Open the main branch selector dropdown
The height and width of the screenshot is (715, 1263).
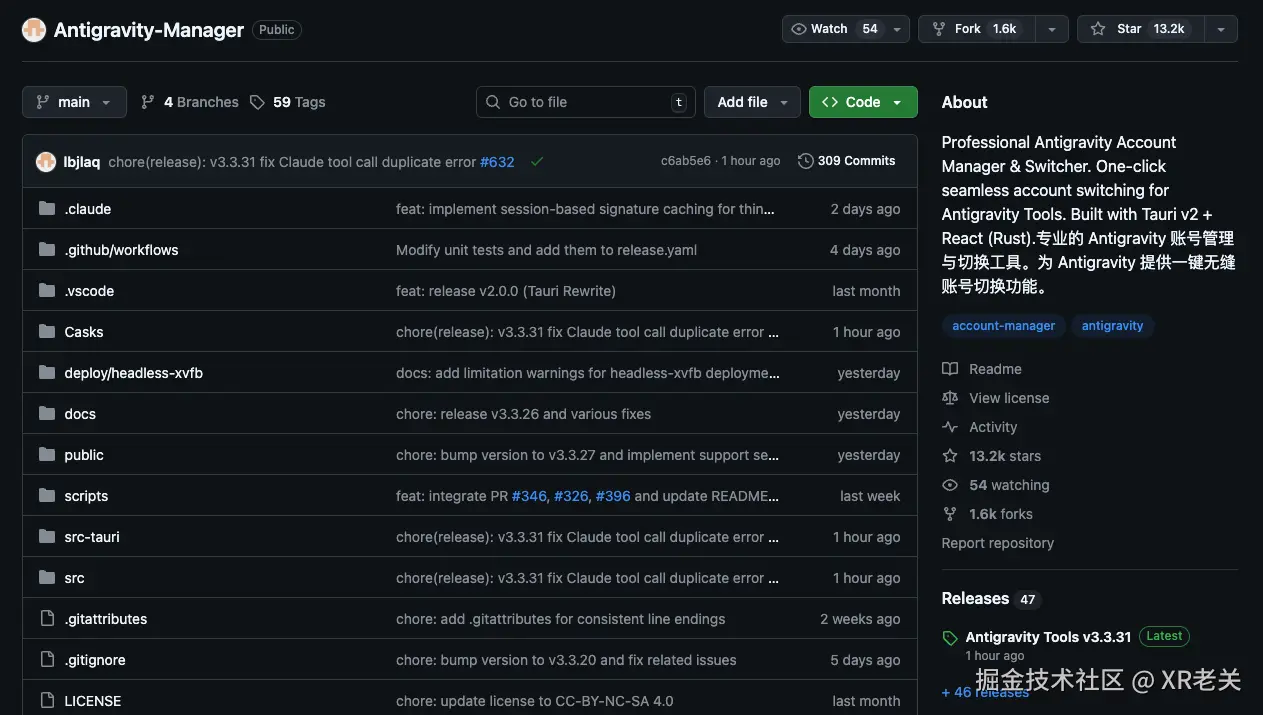(74, 102)
